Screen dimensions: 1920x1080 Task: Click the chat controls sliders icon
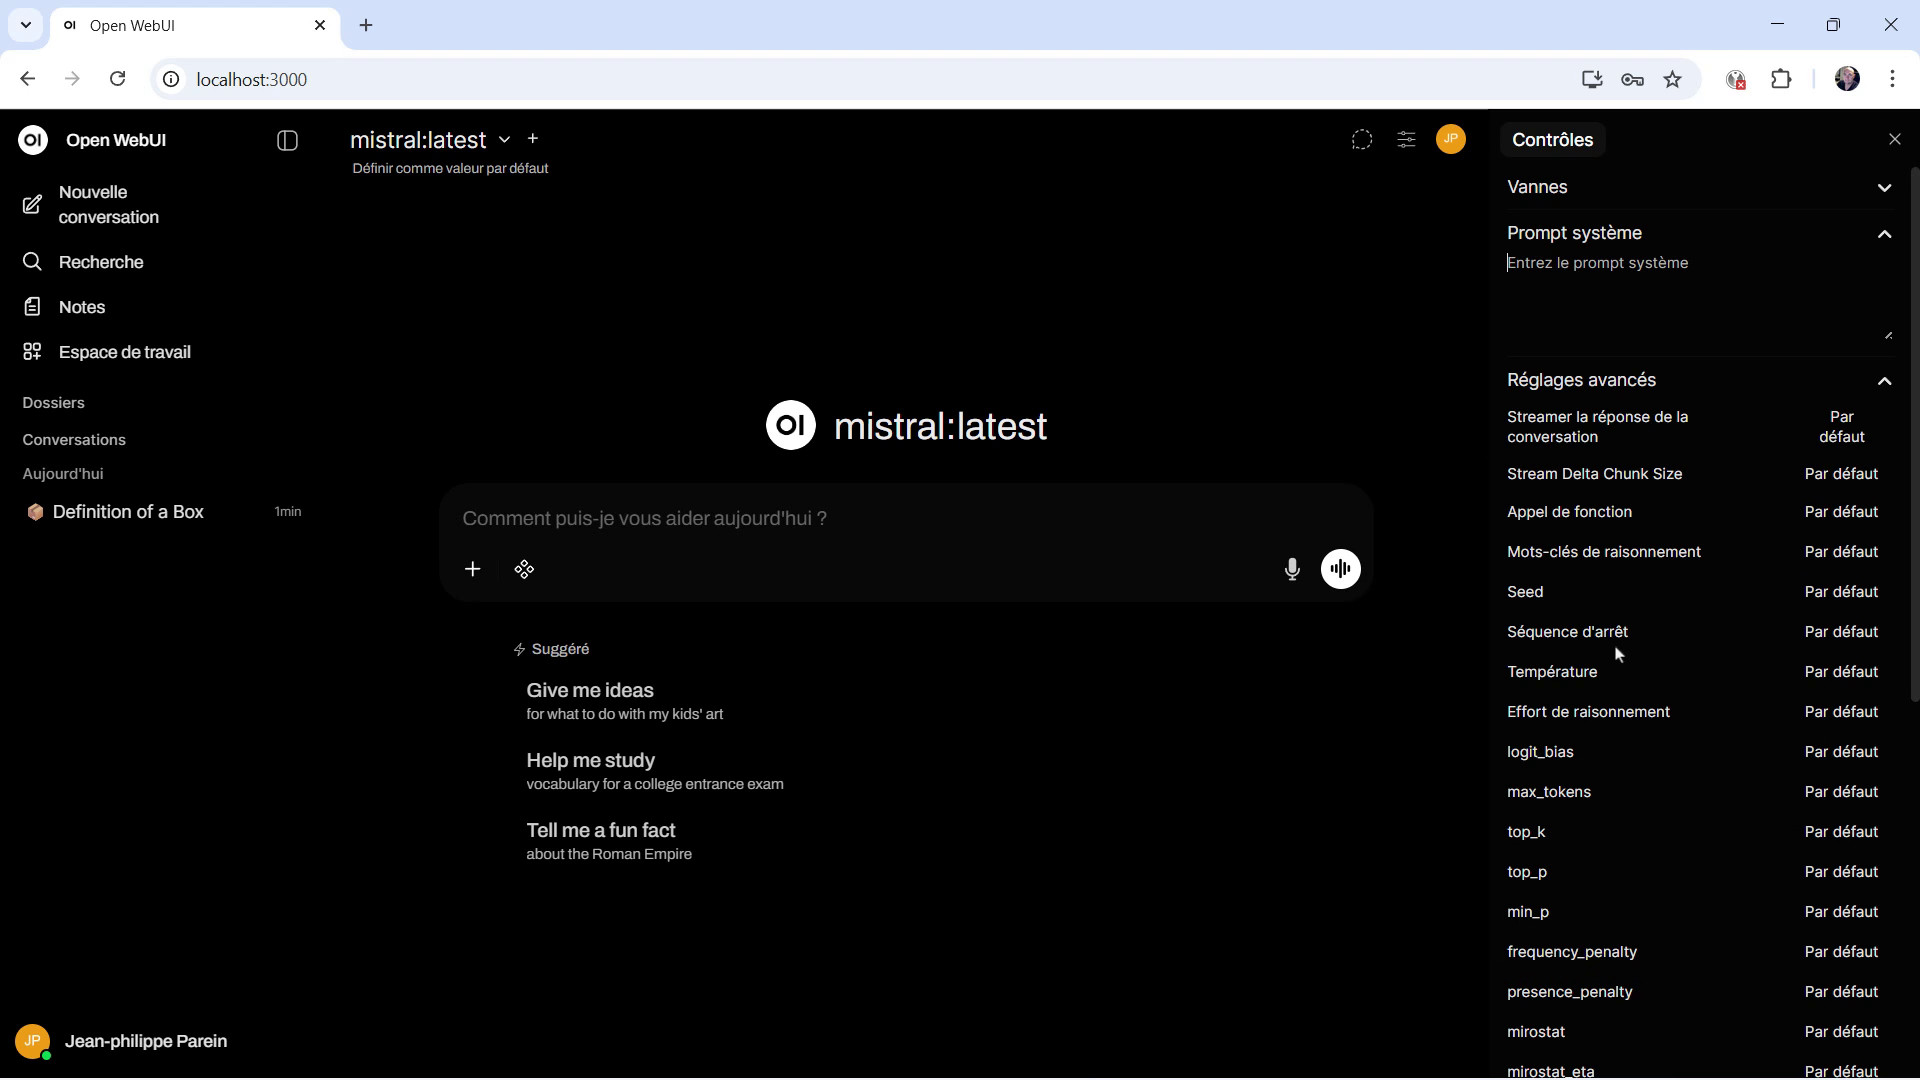point(1406,140)
